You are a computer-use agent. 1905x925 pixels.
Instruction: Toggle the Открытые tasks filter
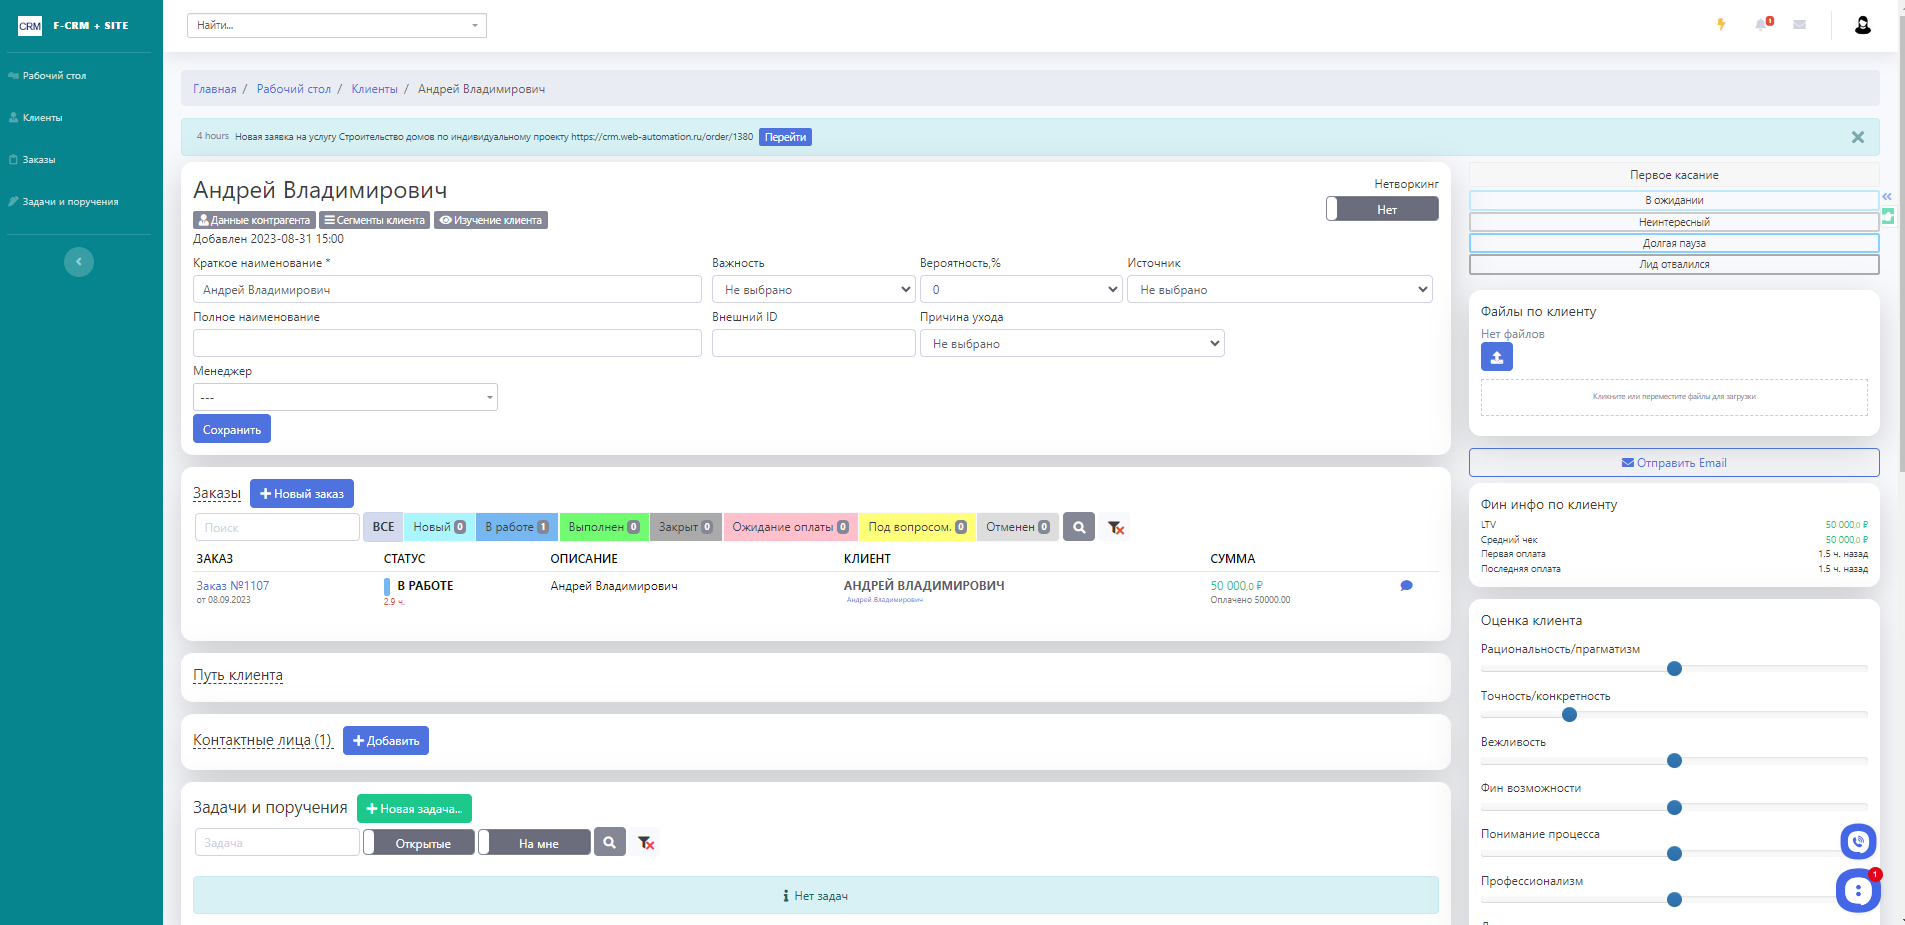click(x=418, y=843)
